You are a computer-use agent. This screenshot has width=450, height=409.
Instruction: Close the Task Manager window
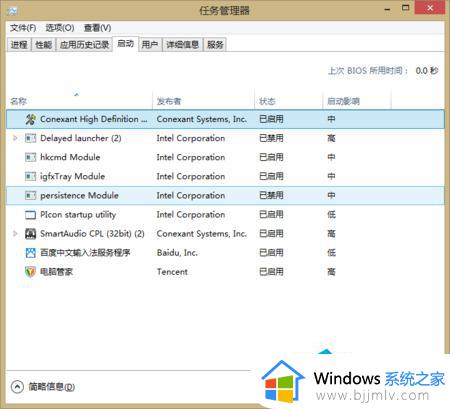point(430,8)
